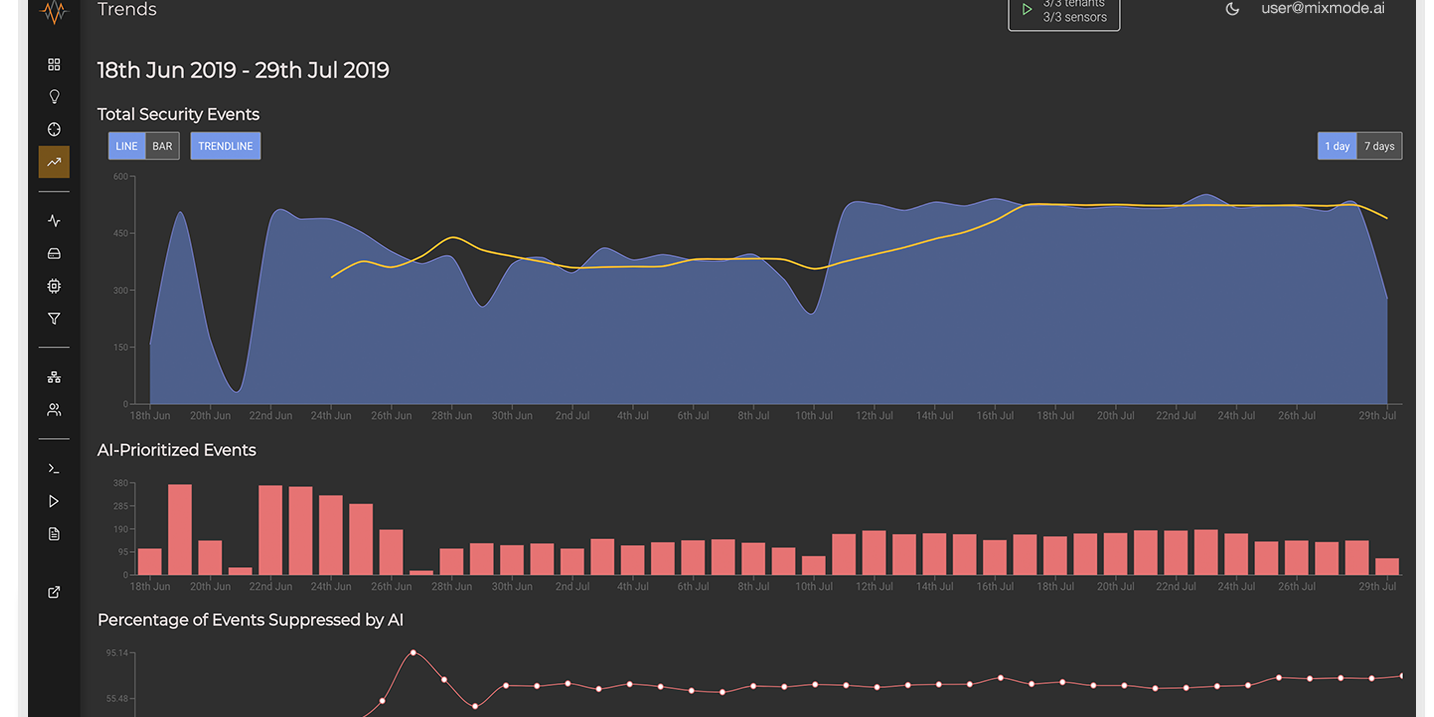Open the activity pulse icon
The width and height of the screenshot is (1434, 717).
pyautogui.click(x=54, y=221)
